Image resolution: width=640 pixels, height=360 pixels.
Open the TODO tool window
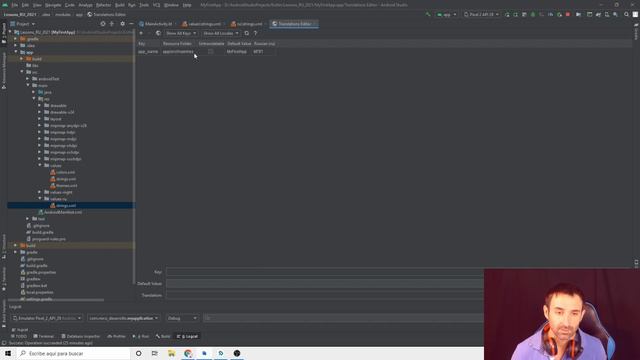[19, 336]
